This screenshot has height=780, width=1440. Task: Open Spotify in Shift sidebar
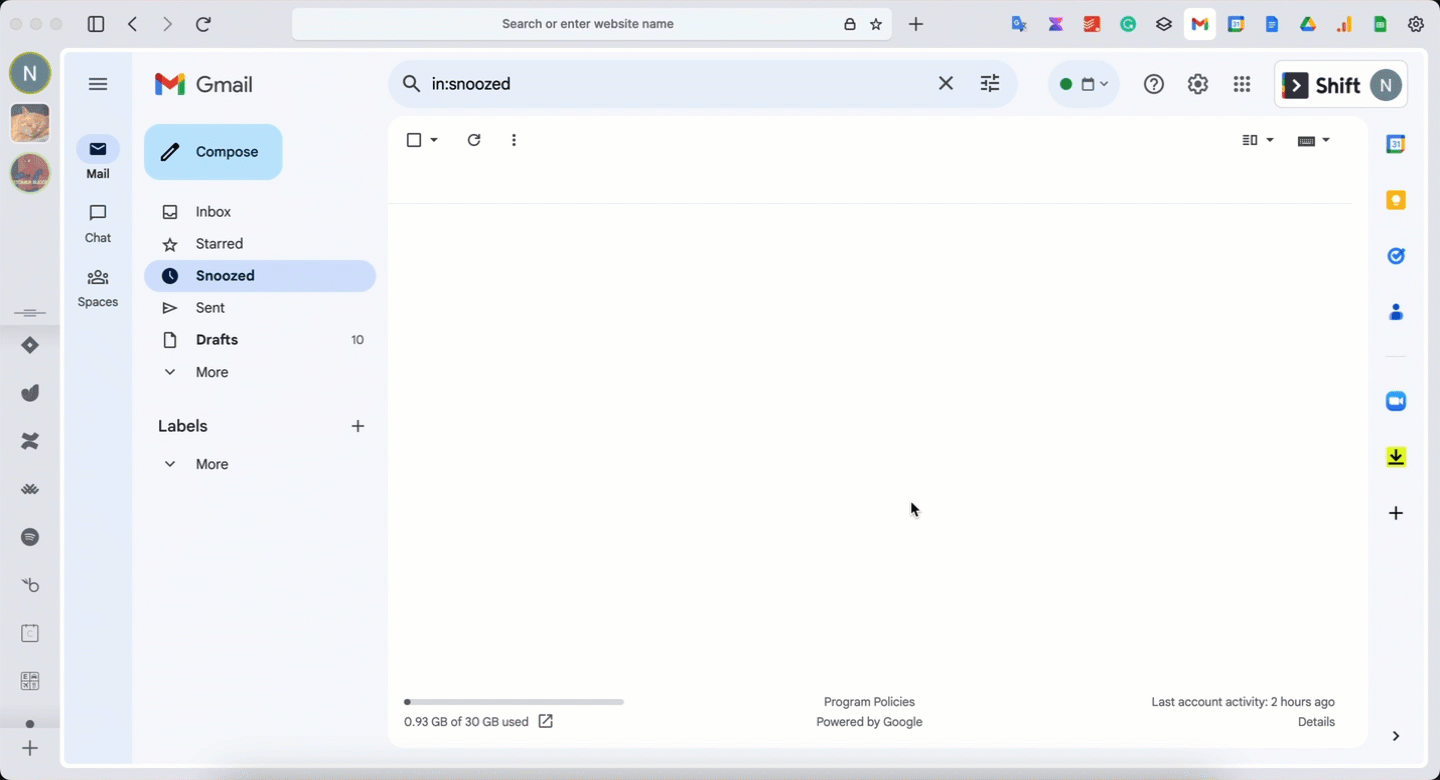[x=30, y=537]
